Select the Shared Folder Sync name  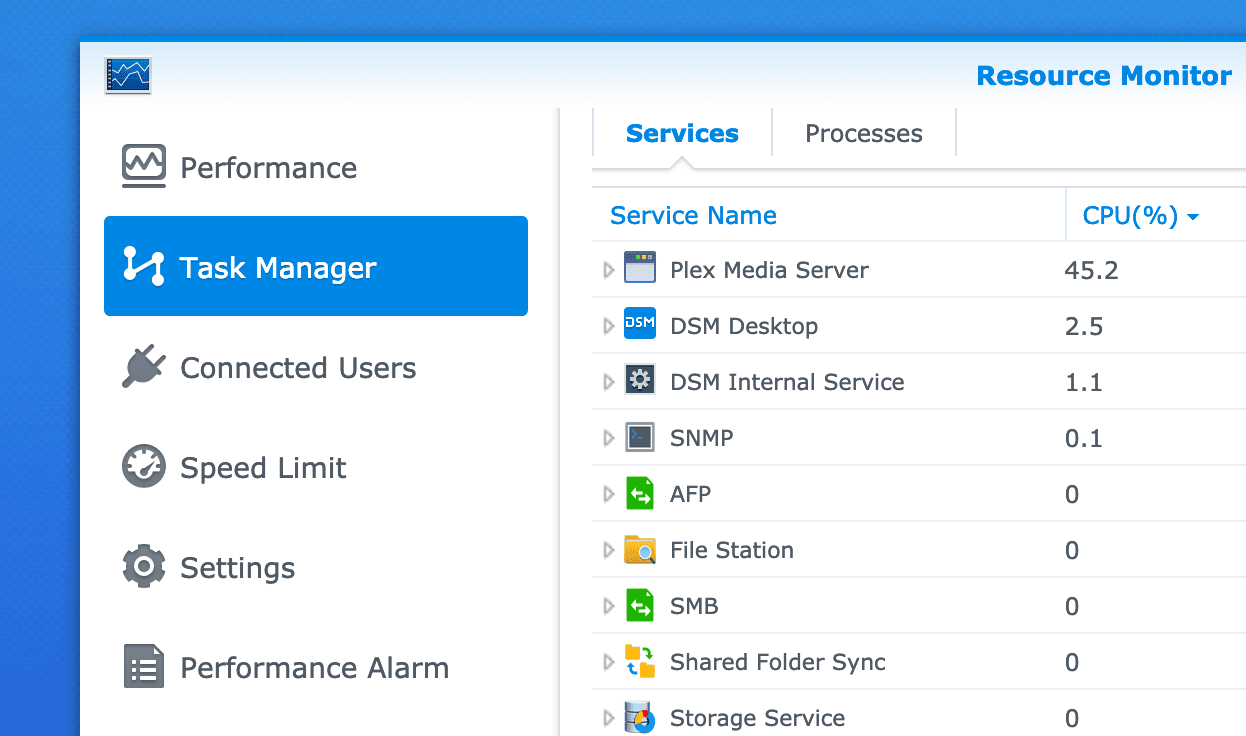[778, 662]
